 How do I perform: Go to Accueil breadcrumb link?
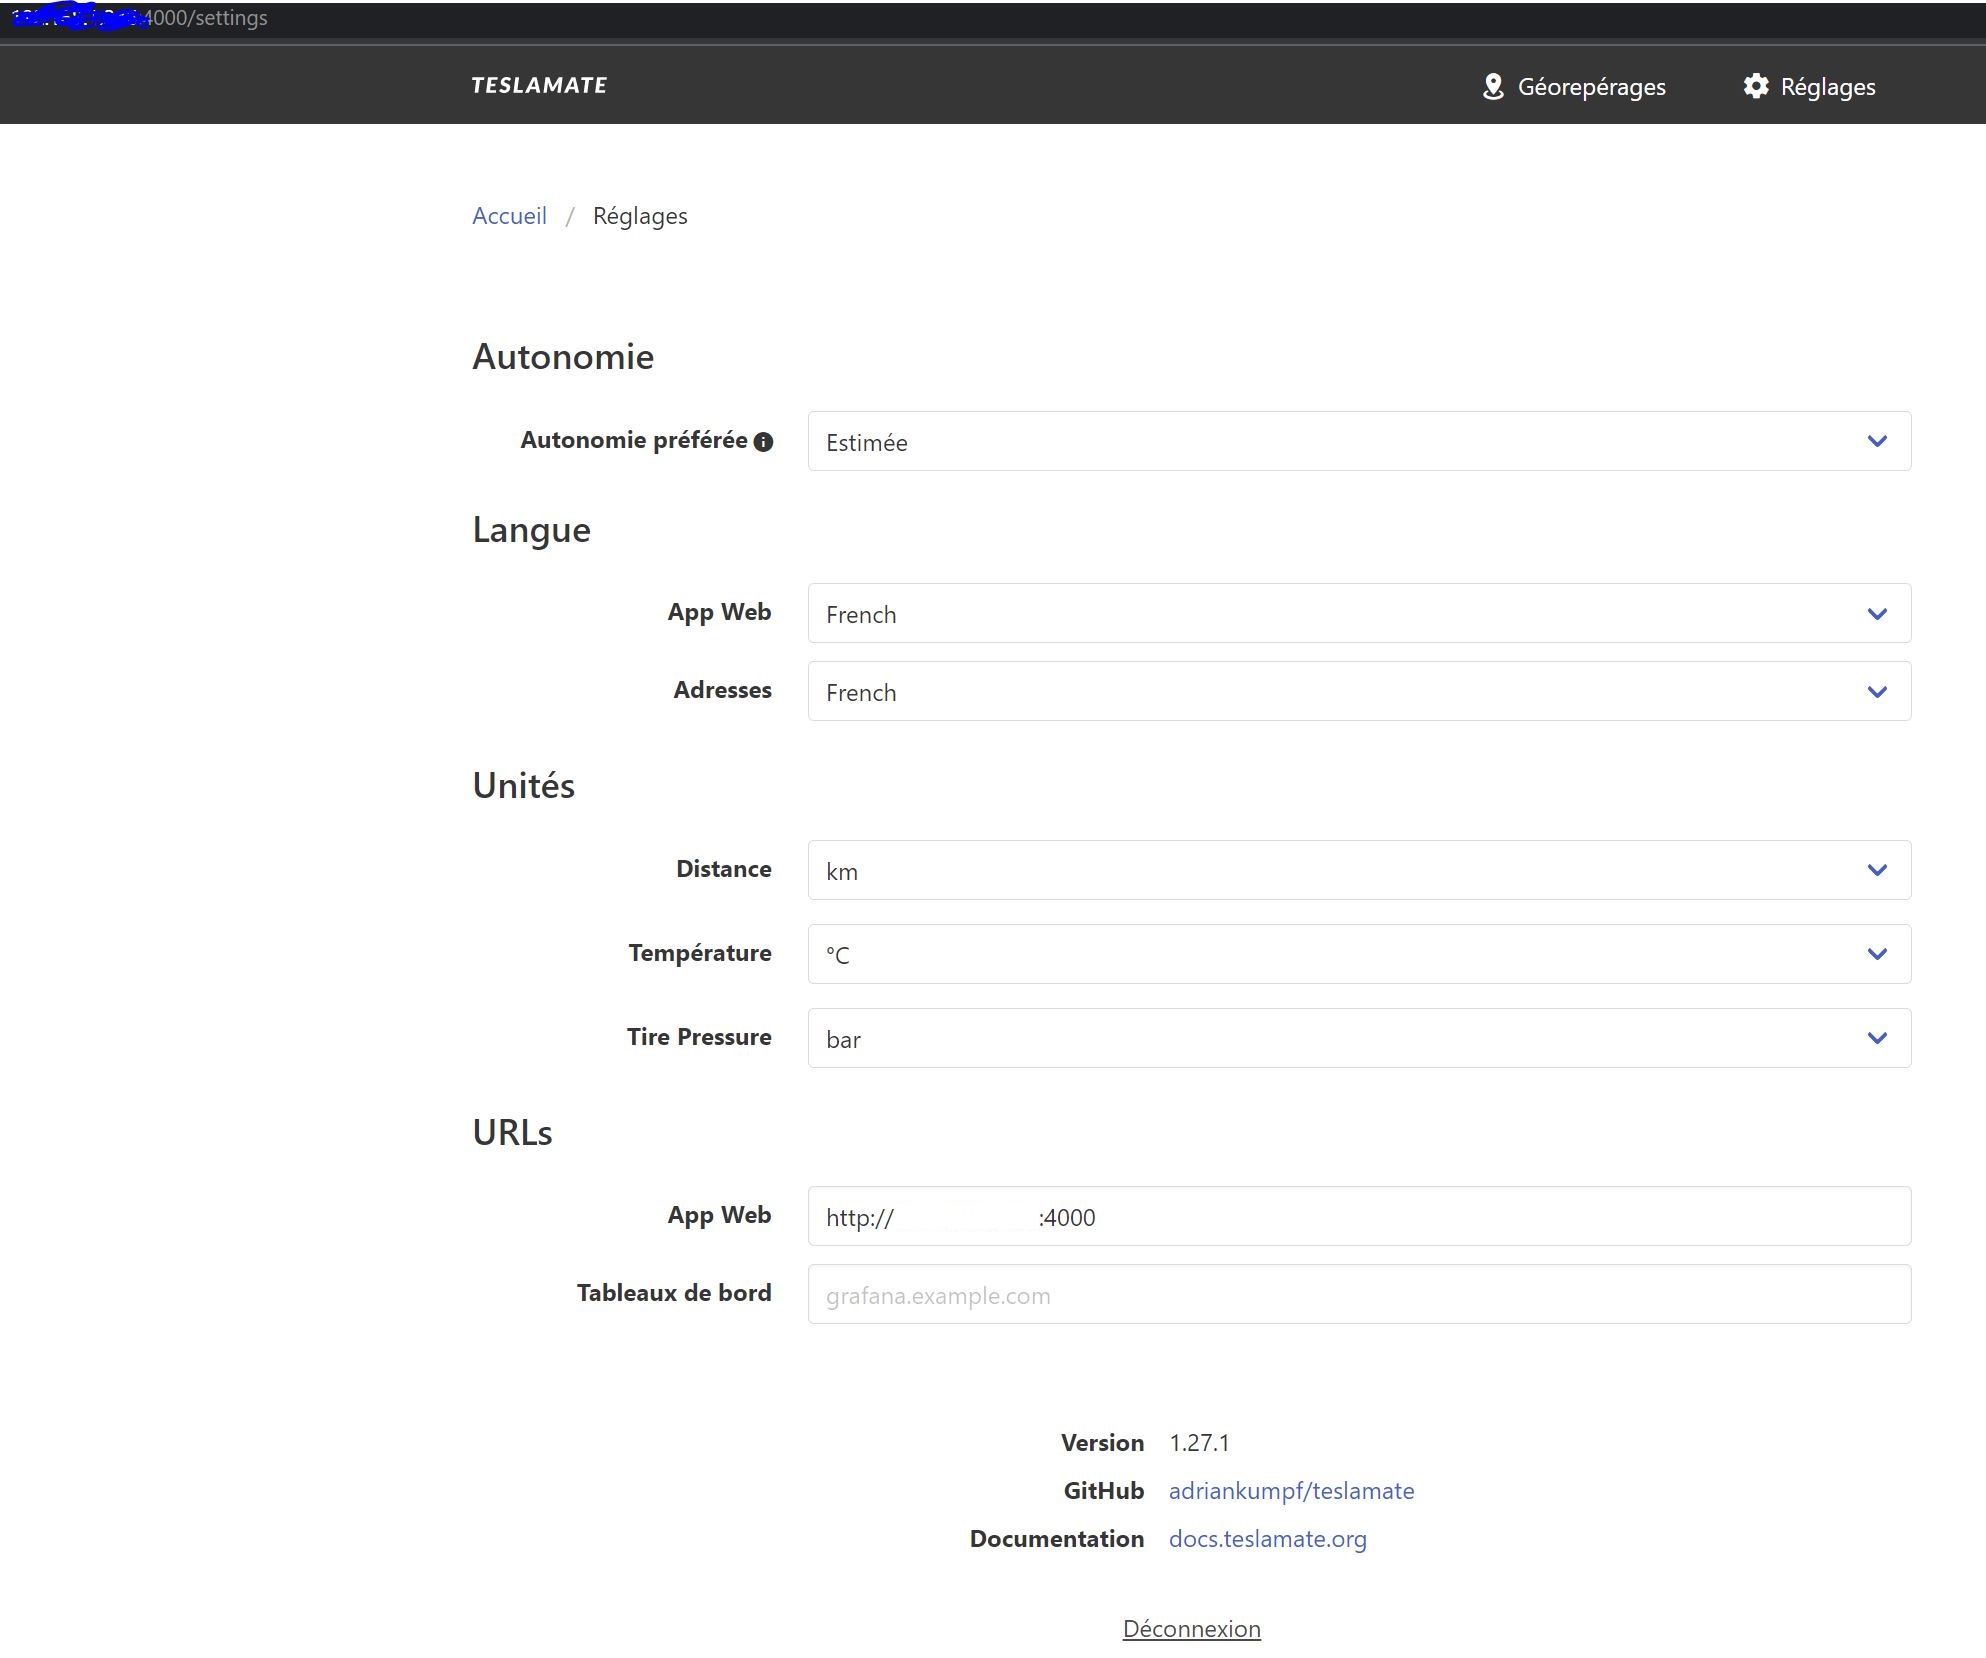pyautogui.click(x=509, y=216)
